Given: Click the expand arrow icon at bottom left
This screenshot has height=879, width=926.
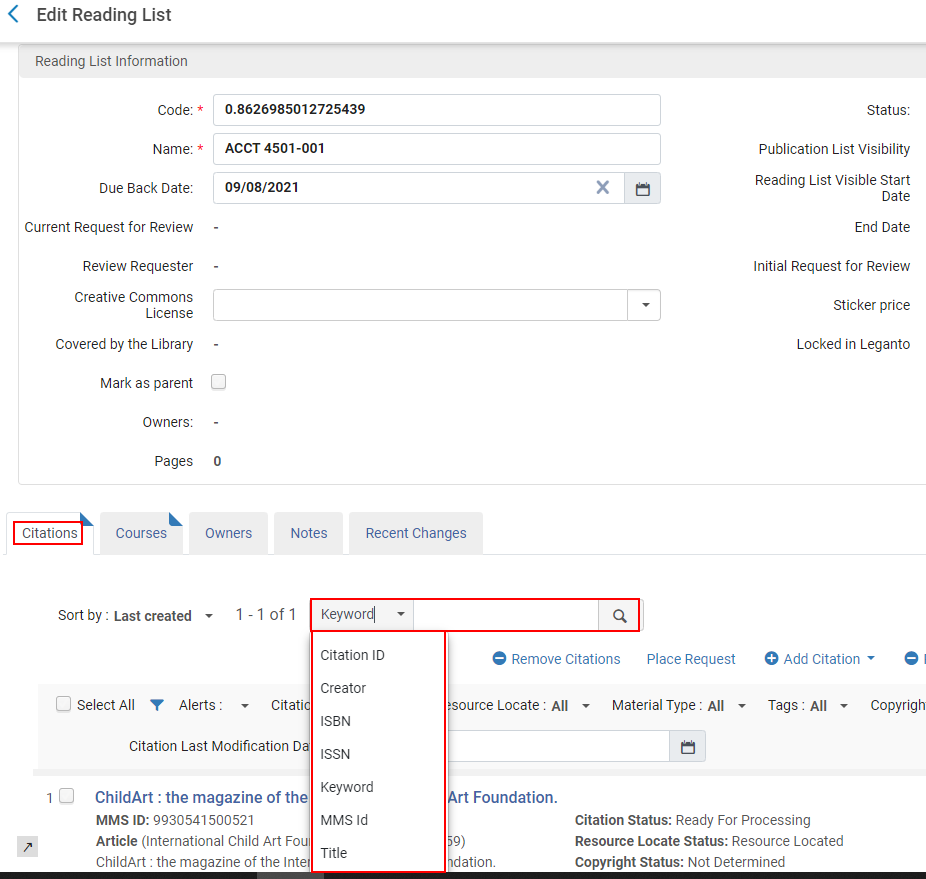Looking at the screenshot, I should click(x=27, y=847).
